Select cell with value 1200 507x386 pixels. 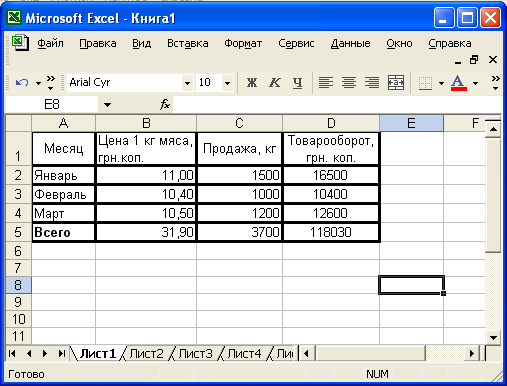pyautogui.click(x=239, y=213)
